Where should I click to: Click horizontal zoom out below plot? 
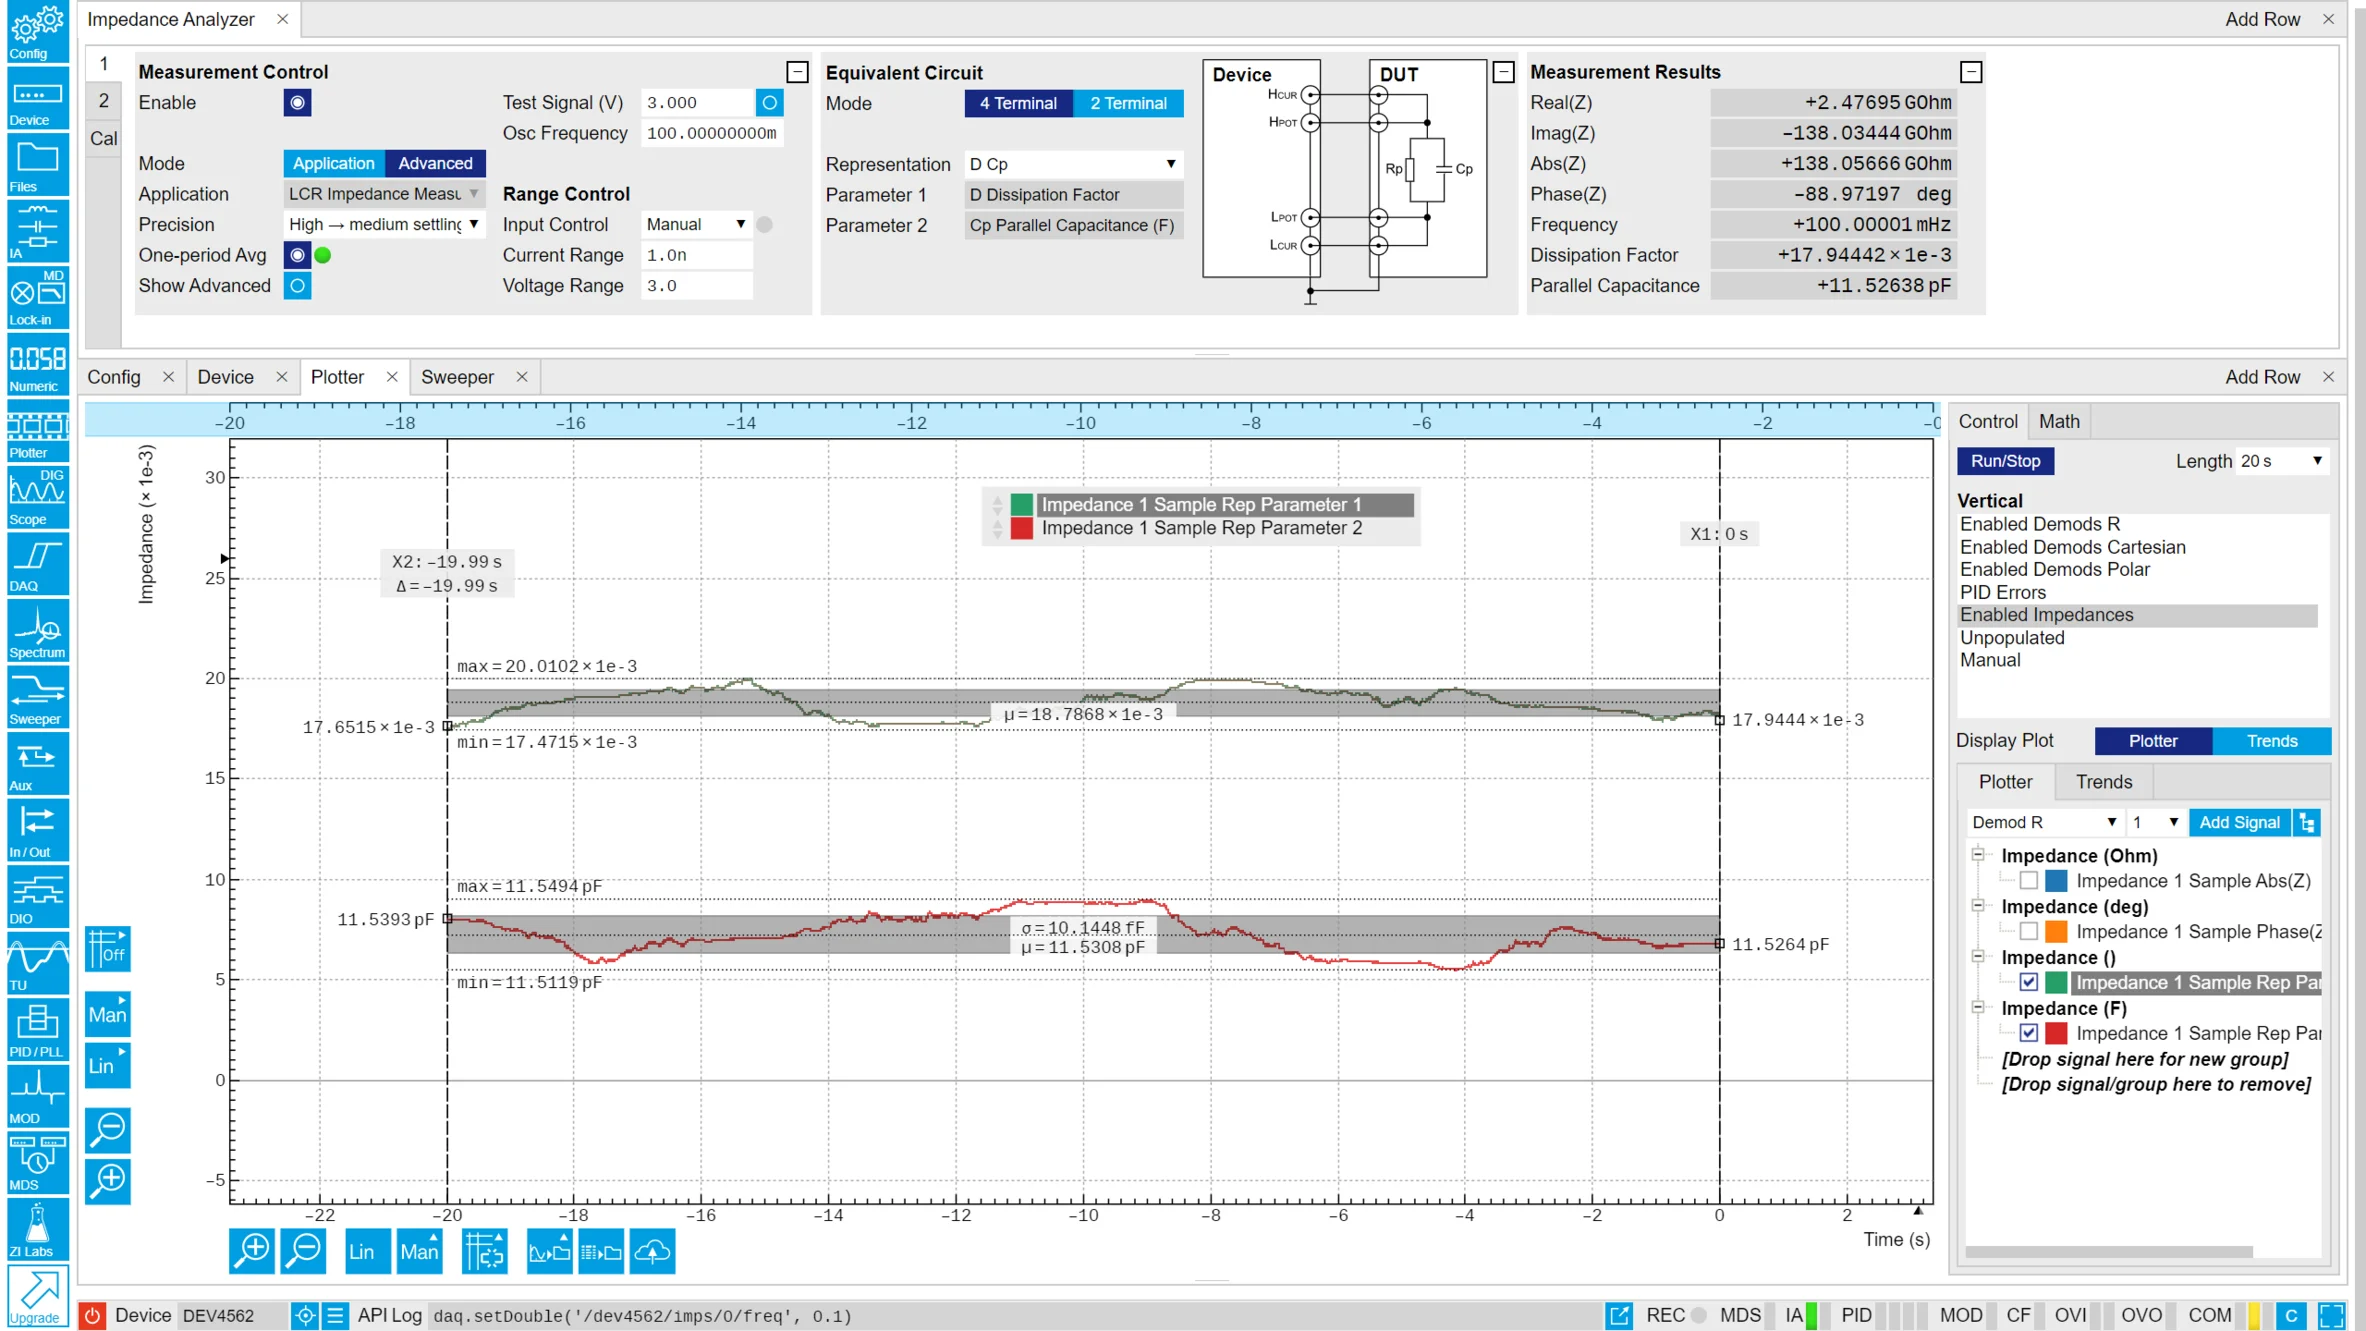click(x=304, y=1251)
